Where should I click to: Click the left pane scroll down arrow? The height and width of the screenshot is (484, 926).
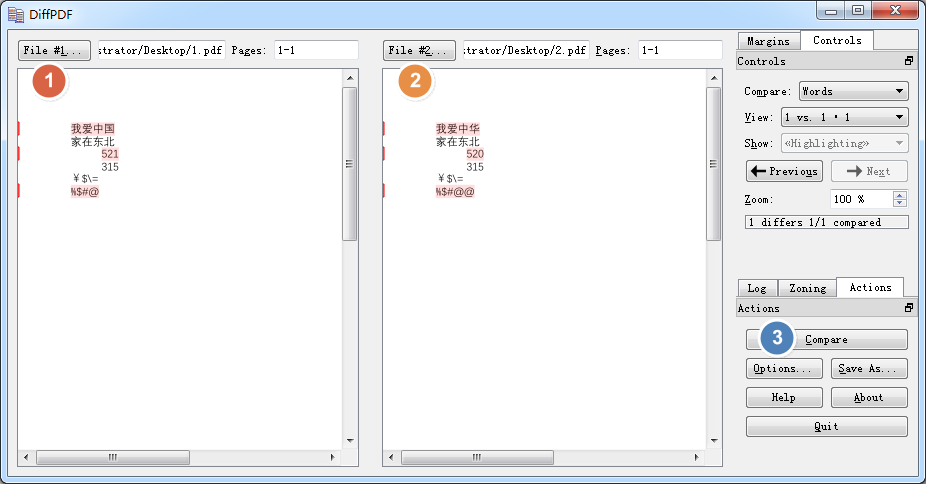pos(350,441)
